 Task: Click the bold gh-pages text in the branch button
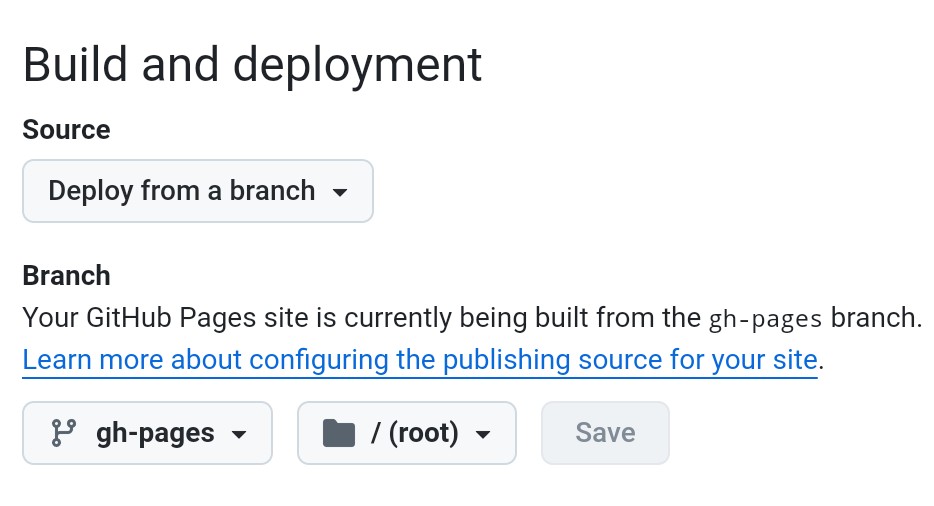tap(155, 433)
